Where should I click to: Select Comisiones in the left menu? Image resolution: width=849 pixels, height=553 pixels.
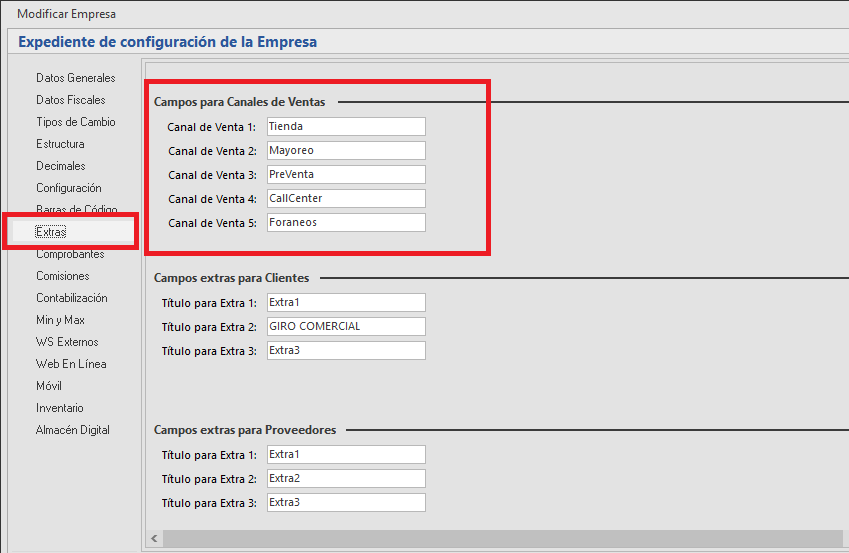pos(62,276)
